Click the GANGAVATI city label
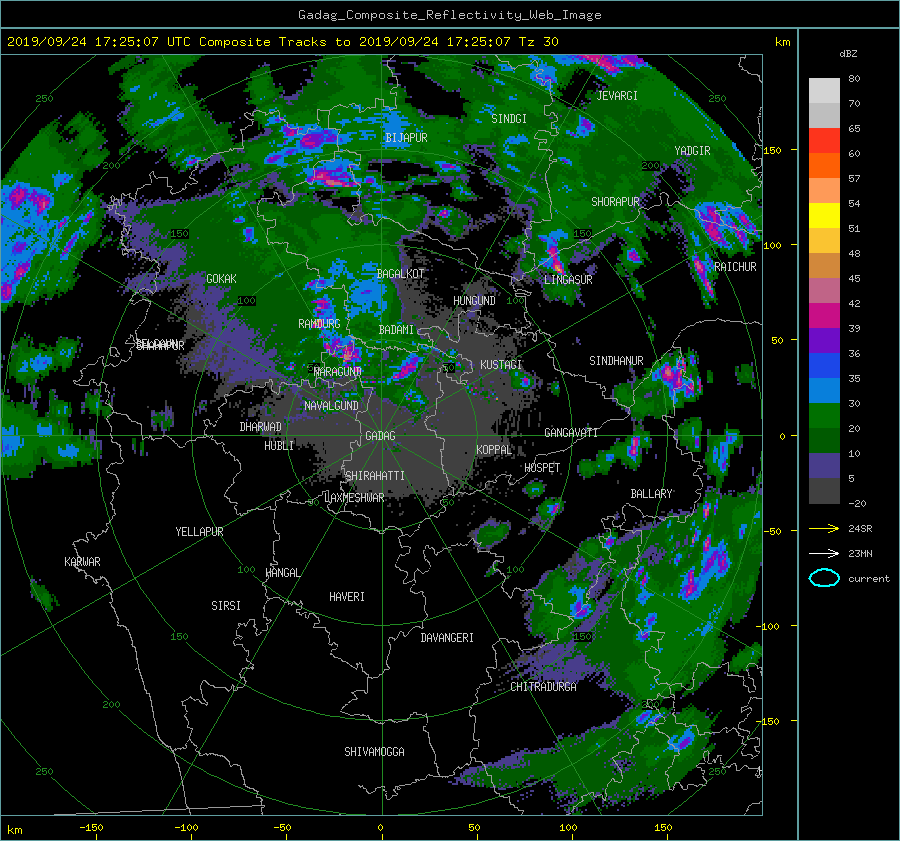The width and height of the screenshot is (900, 841). (571, 432)
